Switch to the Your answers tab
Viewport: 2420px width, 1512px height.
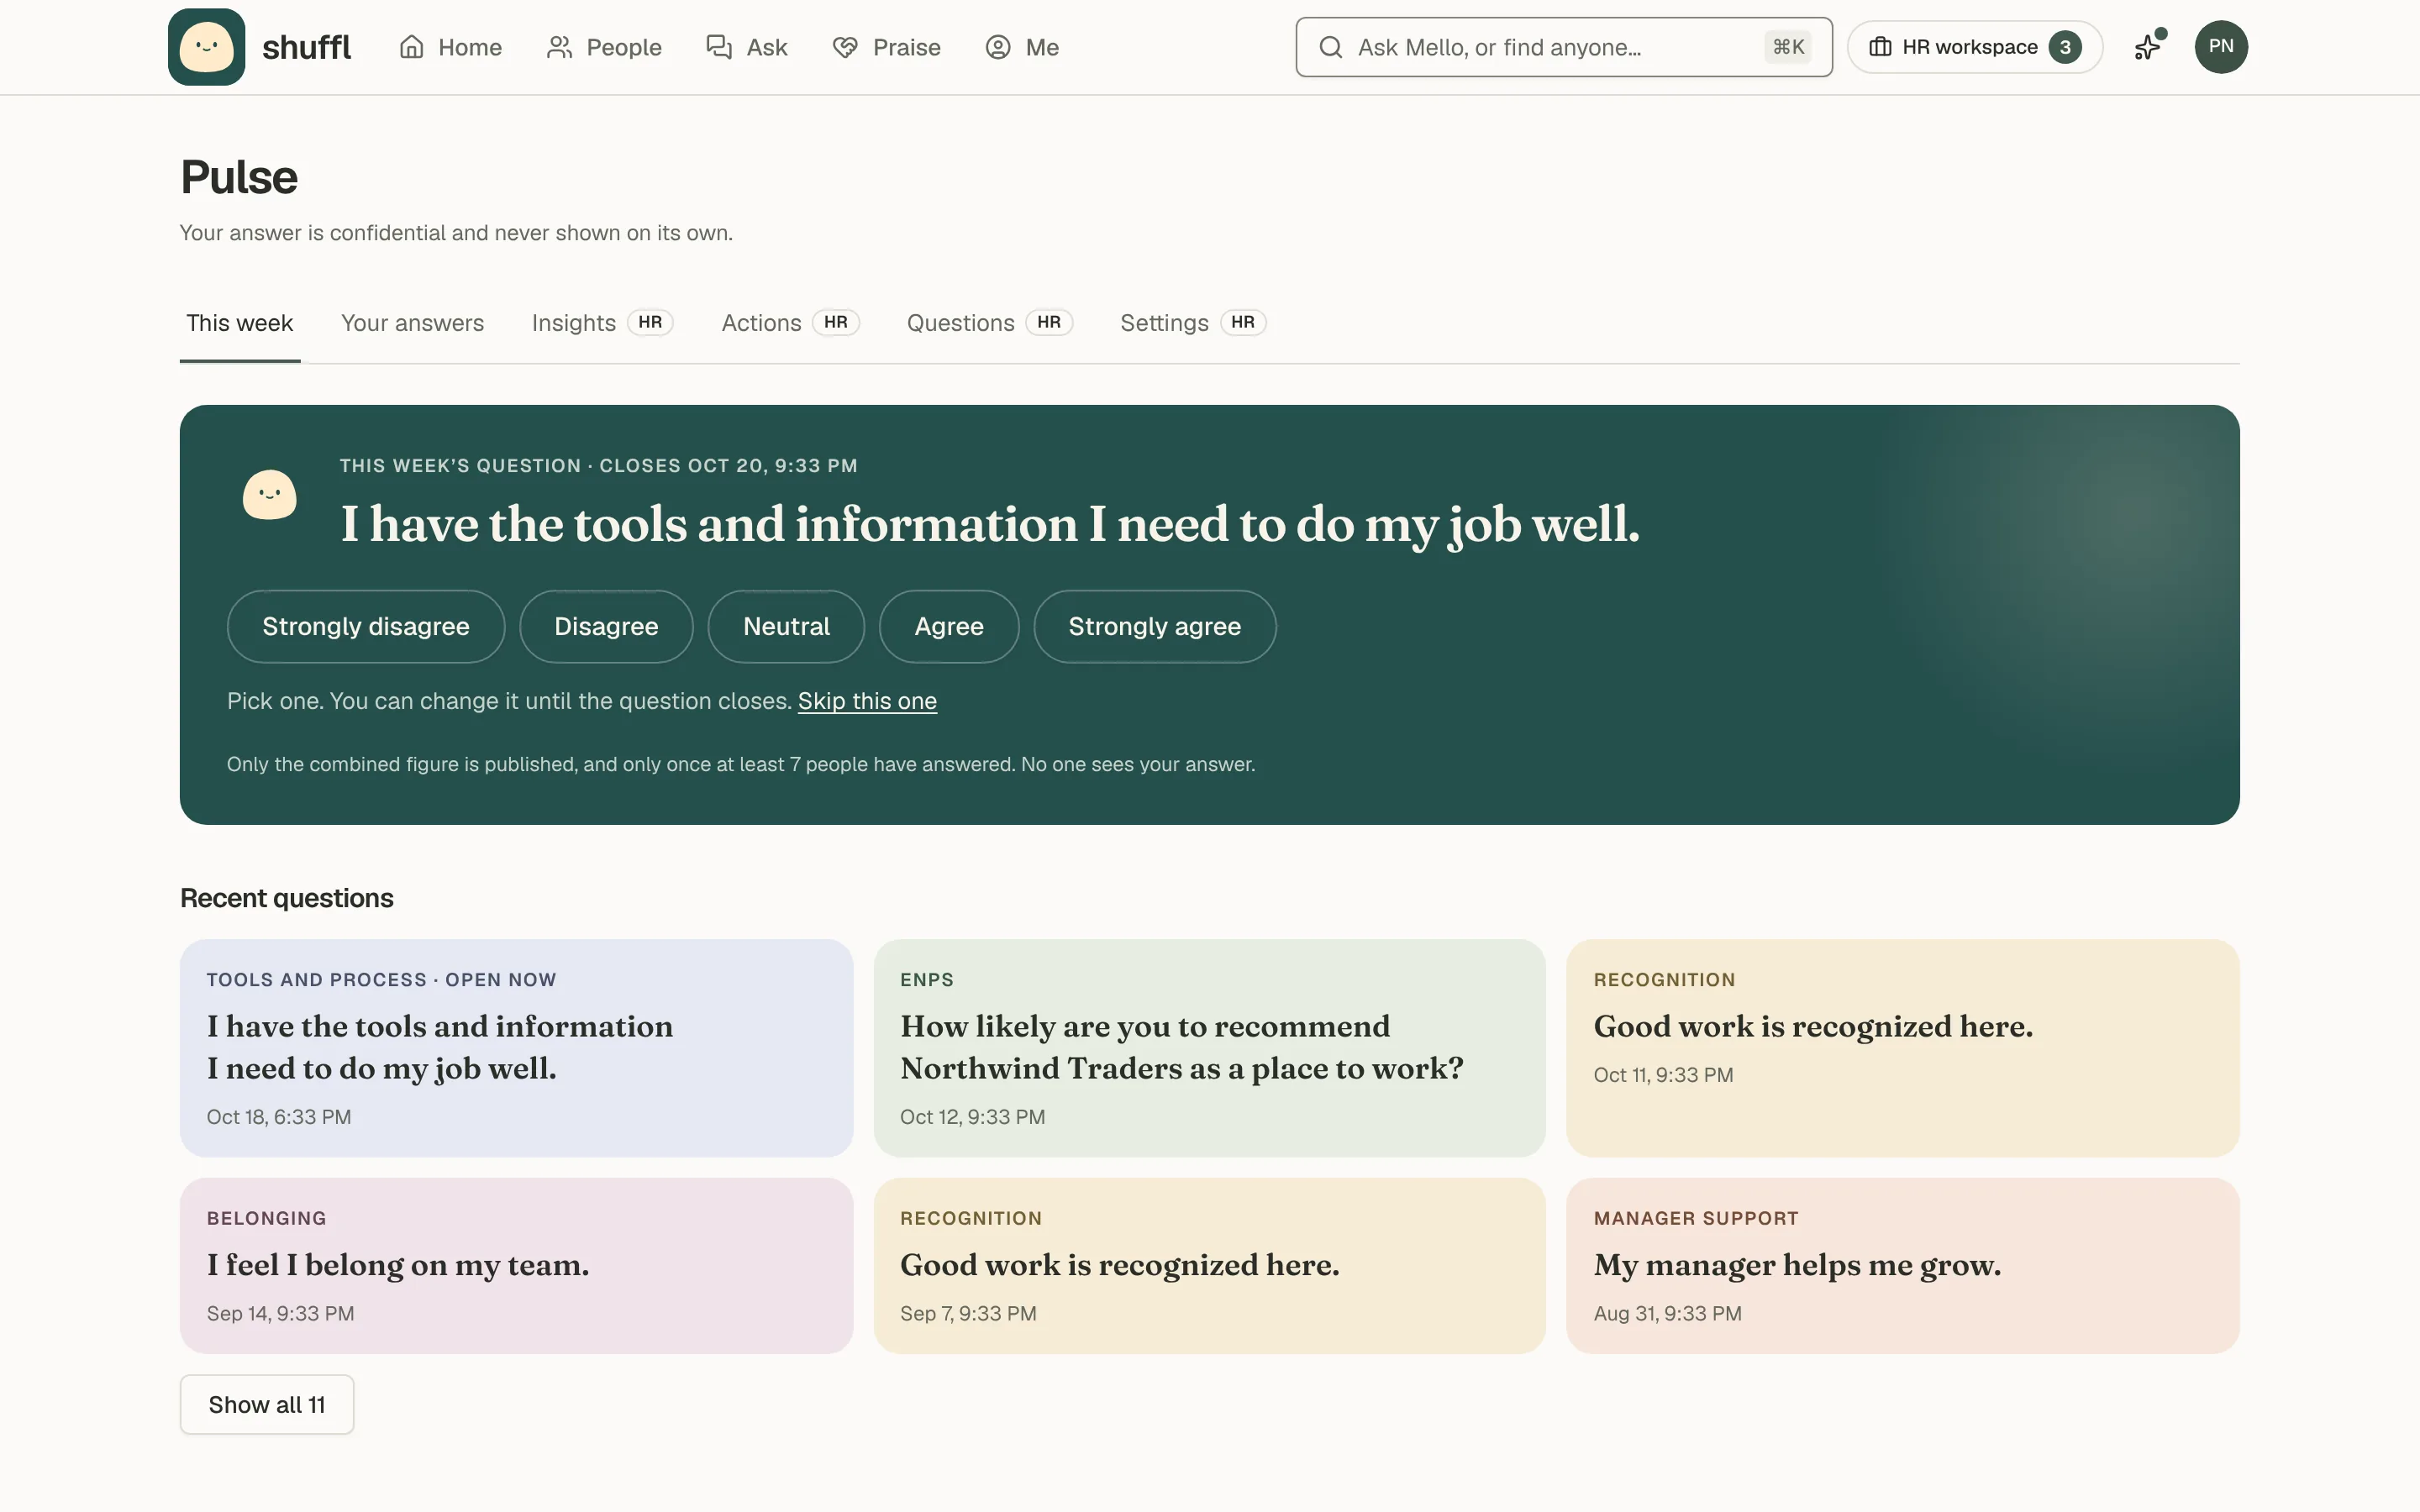(x=412, y=323)
